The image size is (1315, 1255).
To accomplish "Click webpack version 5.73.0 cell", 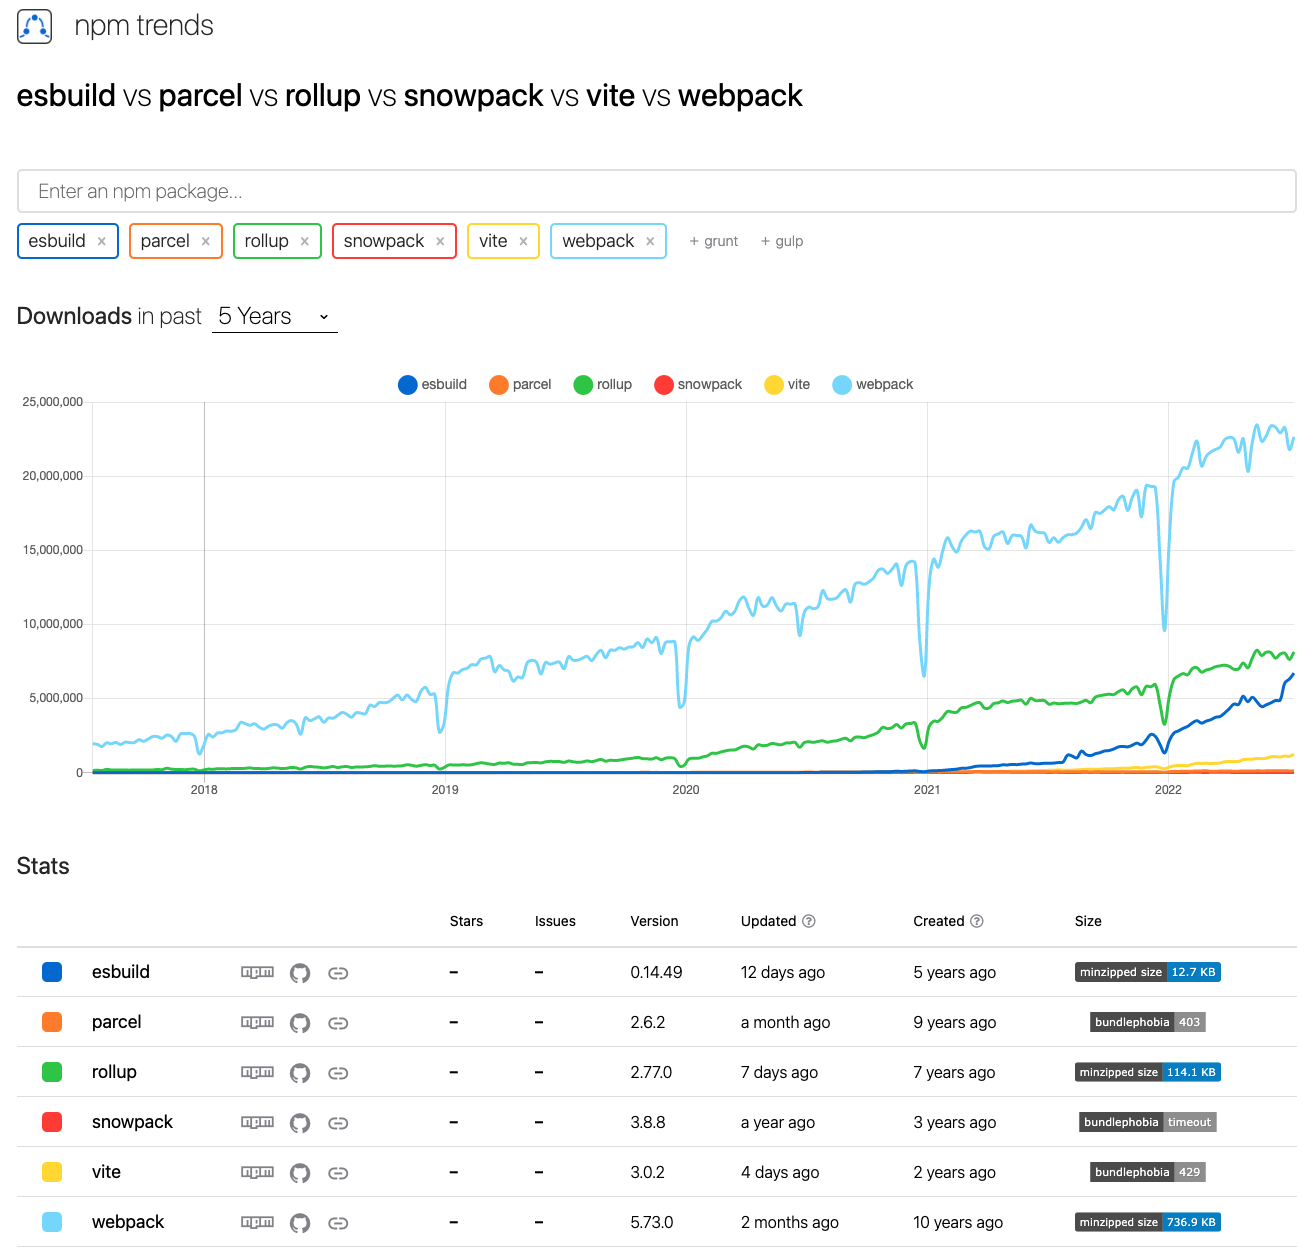I will pos(652,1222).
